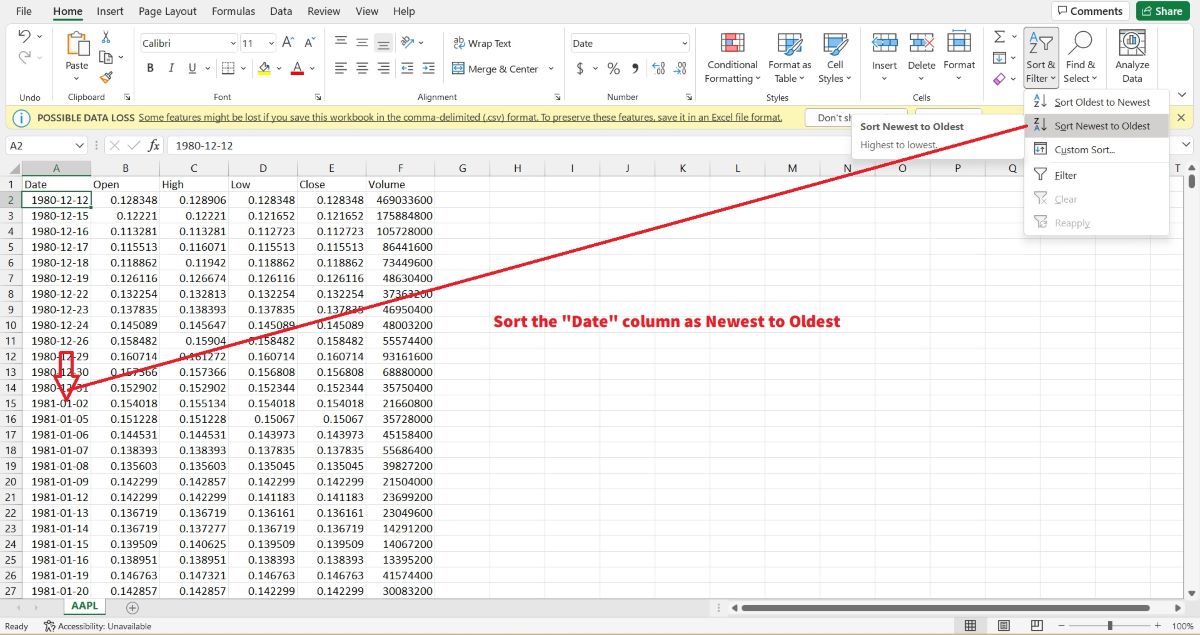The image size is (1200, 635).
Task: Expand the font size dropdown
Action: [272, 44]
